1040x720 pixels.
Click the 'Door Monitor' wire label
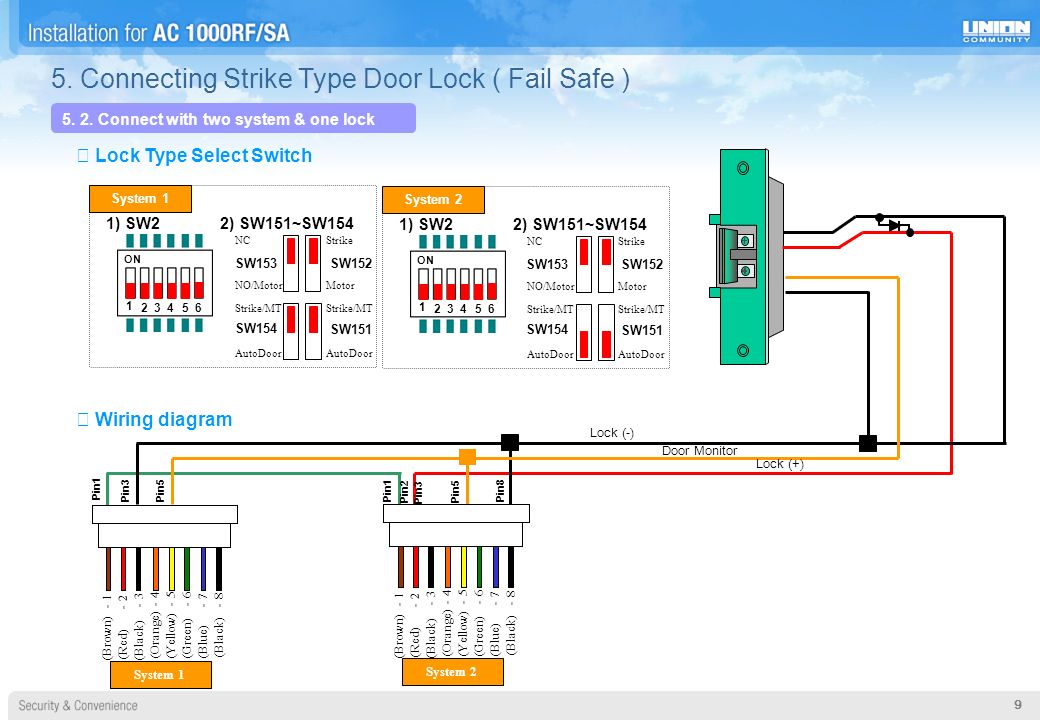coord(699,451)
